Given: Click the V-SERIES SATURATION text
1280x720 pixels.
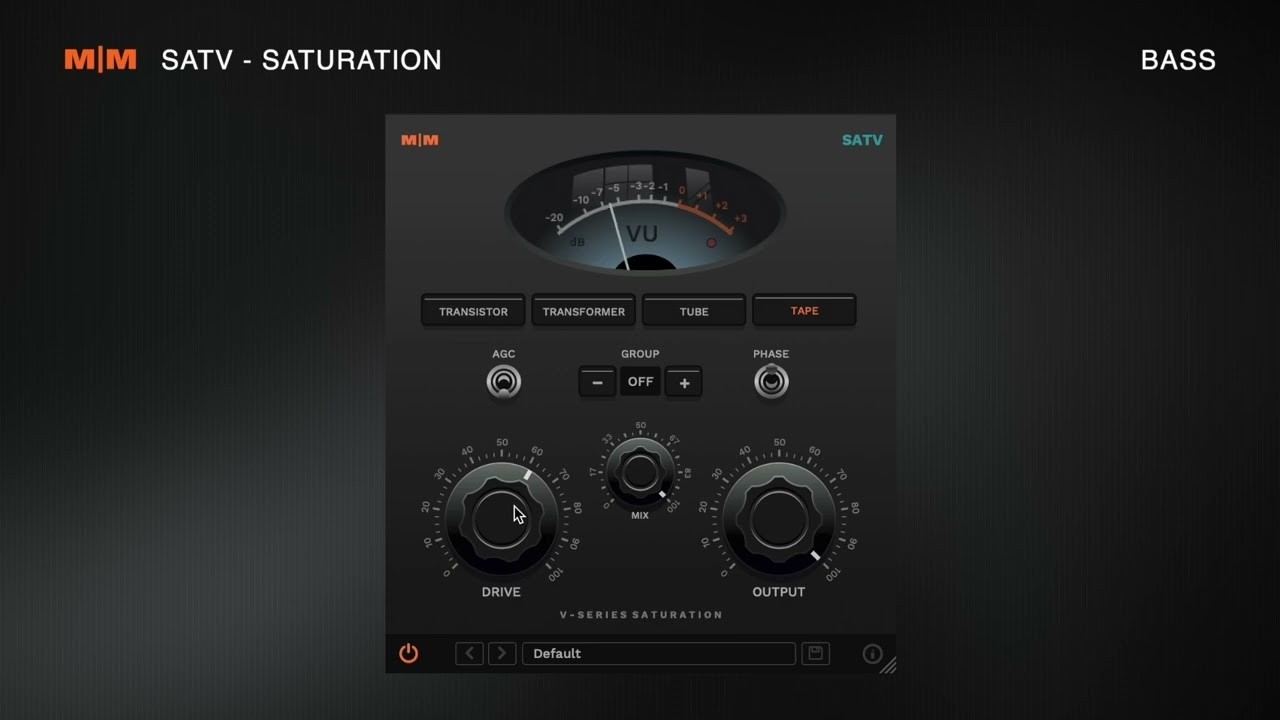Looking at the screenshot, I should 641,615.
